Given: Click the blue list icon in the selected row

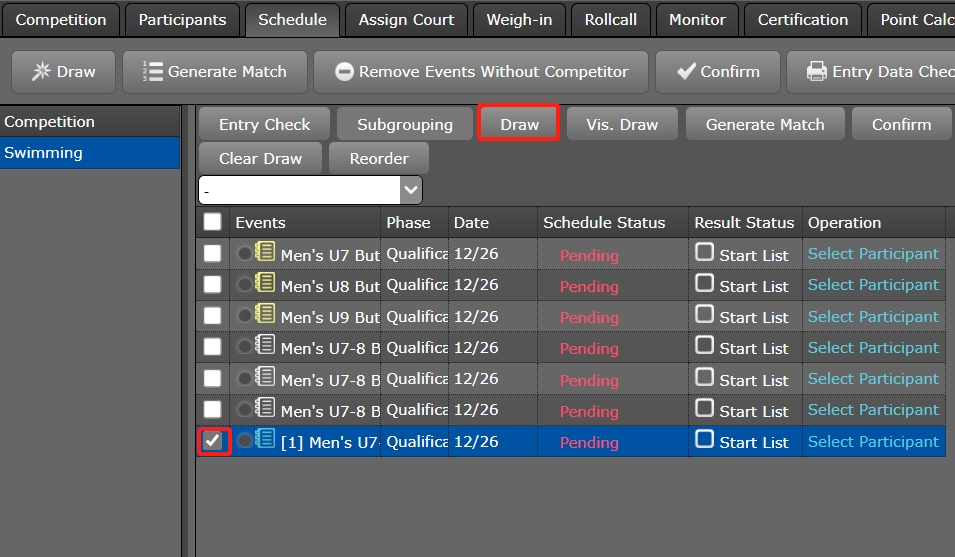Looking at the screenshot, I should pos(266,440).
